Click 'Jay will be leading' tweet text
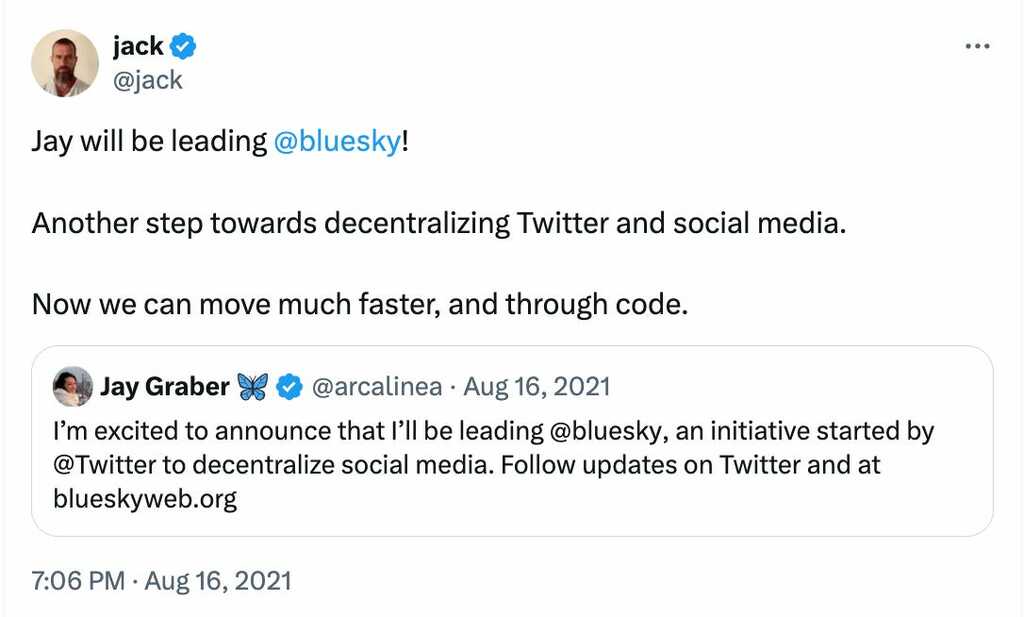The image size is (1024, 617). point(149,141)
